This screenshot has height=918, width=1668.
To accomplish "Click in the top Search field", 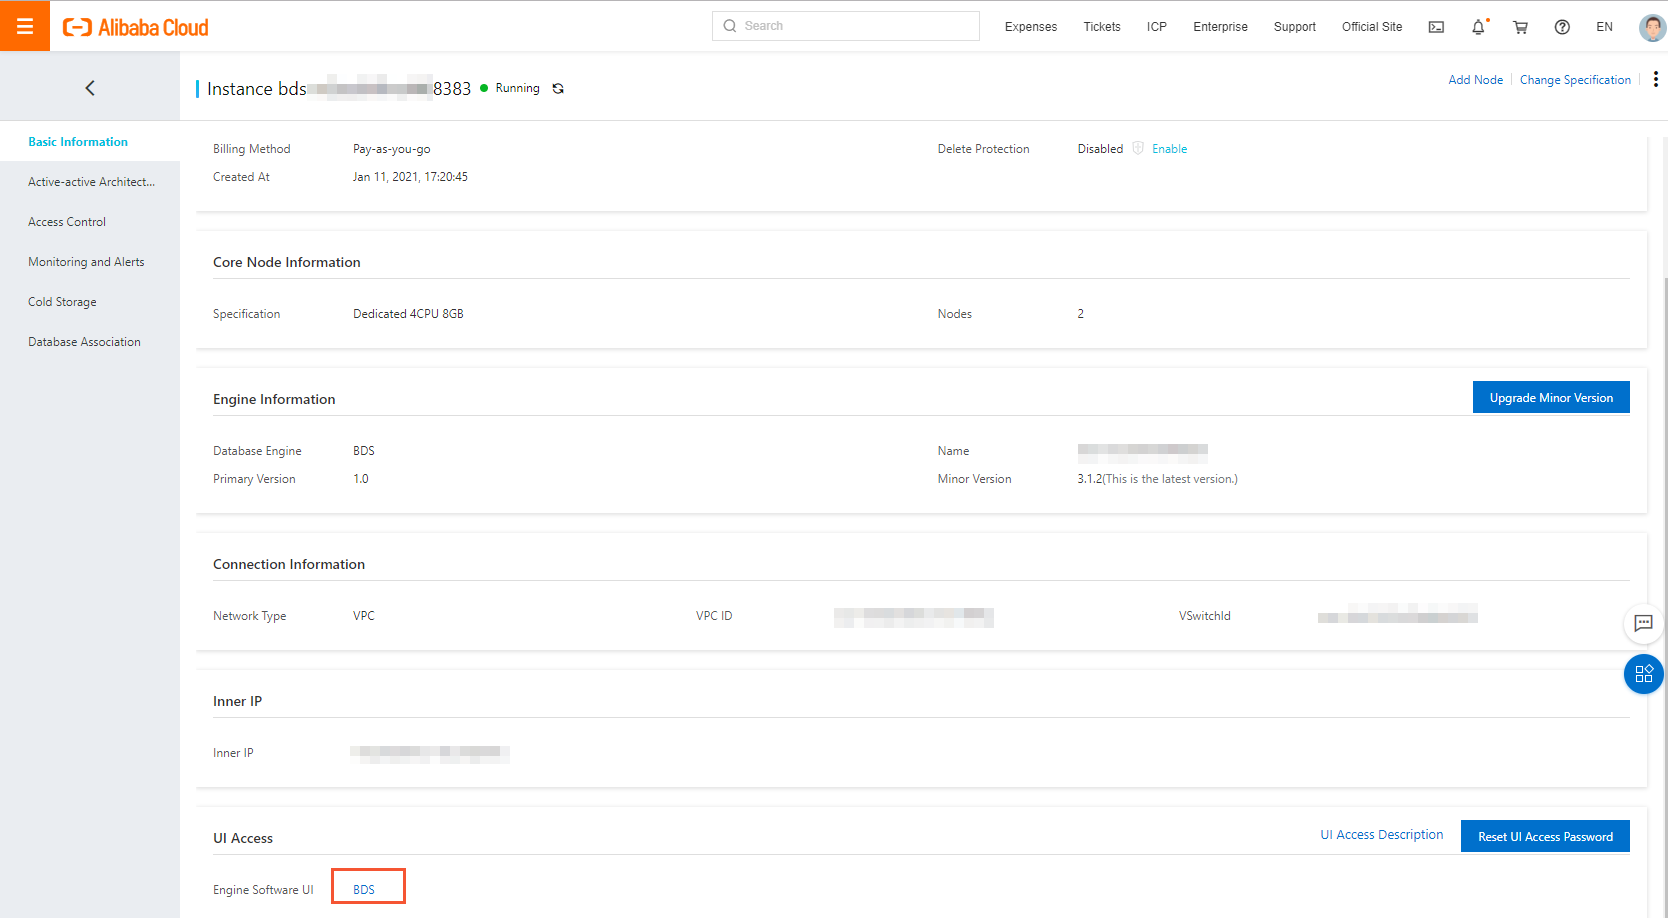I will pos(846,26).
